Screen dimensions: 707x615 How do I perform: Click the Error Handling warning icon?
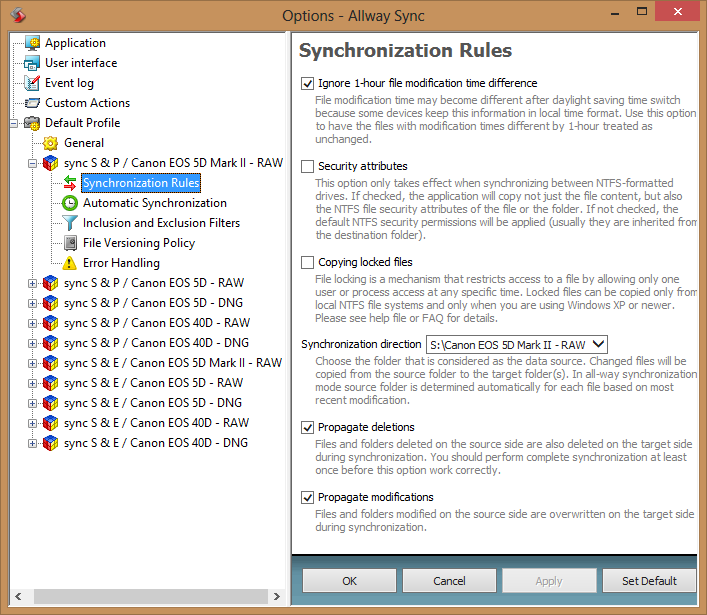[69, 263]
